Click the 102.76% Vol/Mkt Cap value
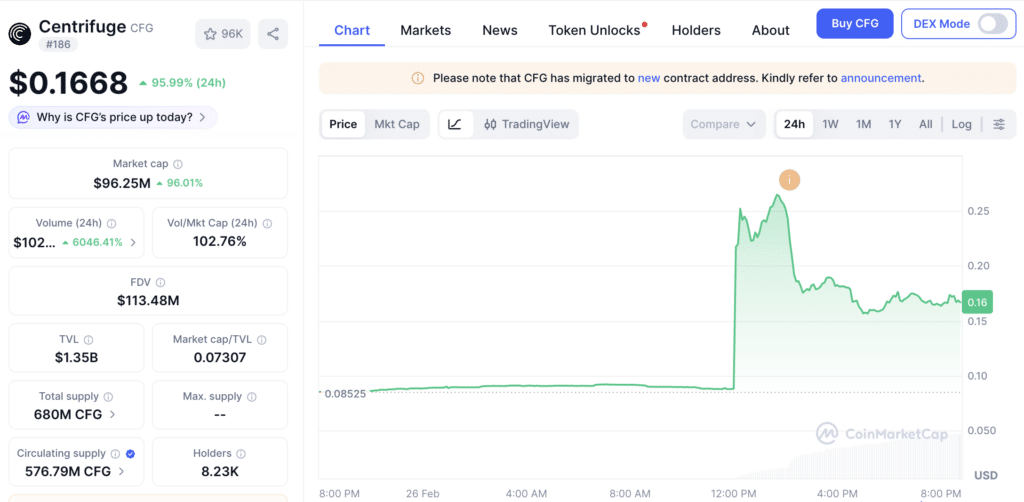 click(219, 242)
